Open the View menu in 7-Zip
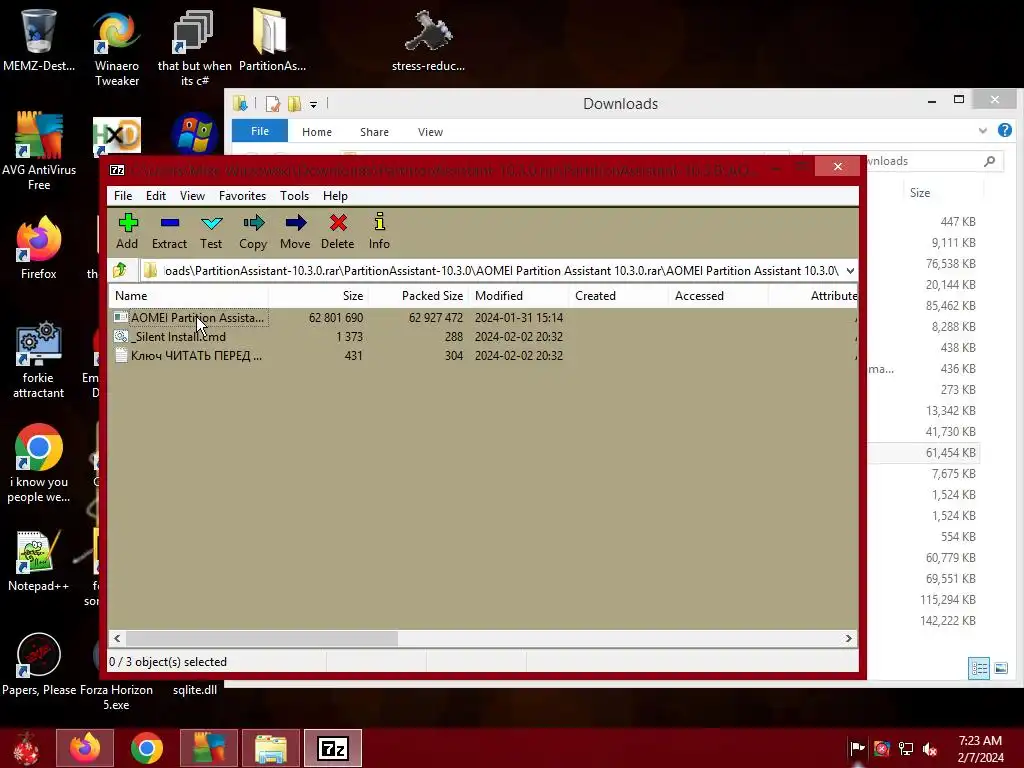The image size is (1024, 768). pyautogui.click(x=192, y=196)
